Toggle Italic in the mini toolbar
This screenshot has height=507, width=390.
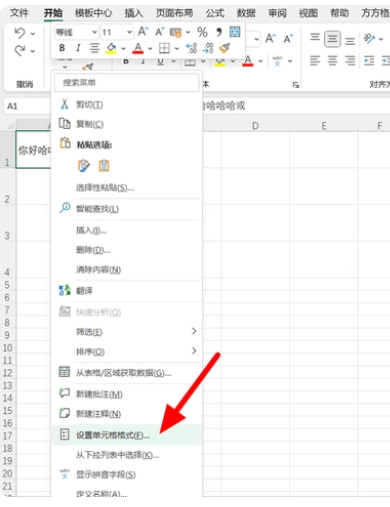[x=78, y=48]
